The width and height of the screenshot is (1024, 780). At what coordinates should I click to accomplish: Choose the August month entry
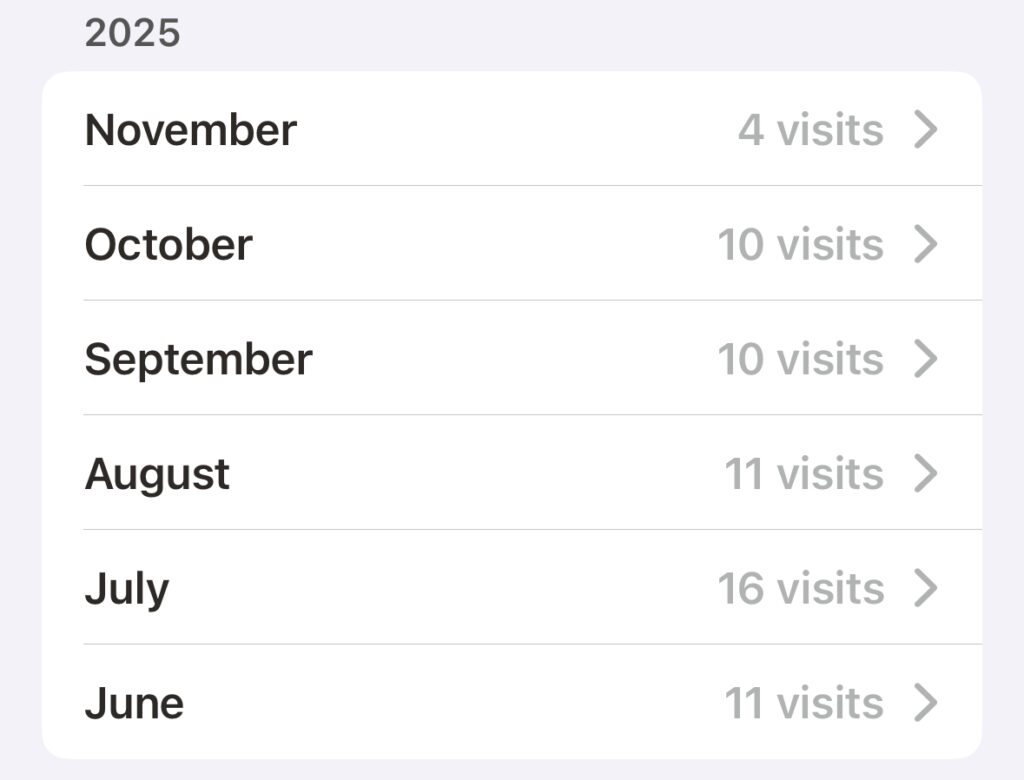(157, 474)
